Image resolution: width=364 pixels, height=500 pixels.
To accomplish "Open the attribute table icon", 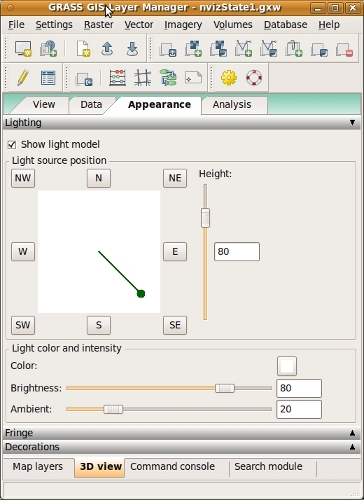I will 48,78.
